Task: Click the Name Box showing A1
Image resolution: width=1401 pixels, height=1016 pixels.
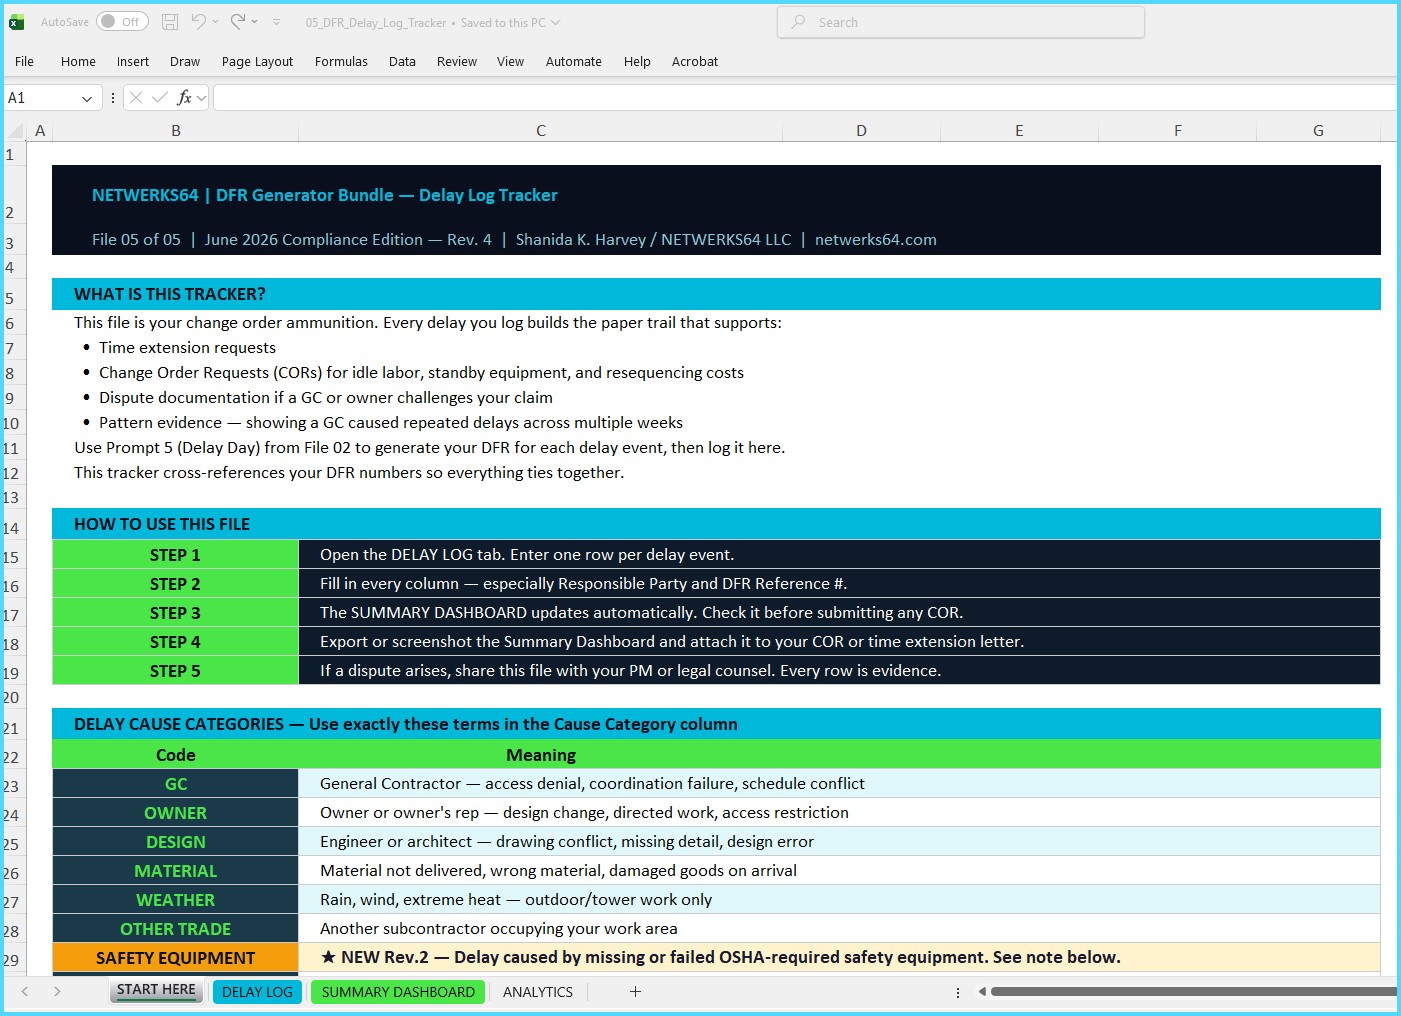Action: [40, 98]
